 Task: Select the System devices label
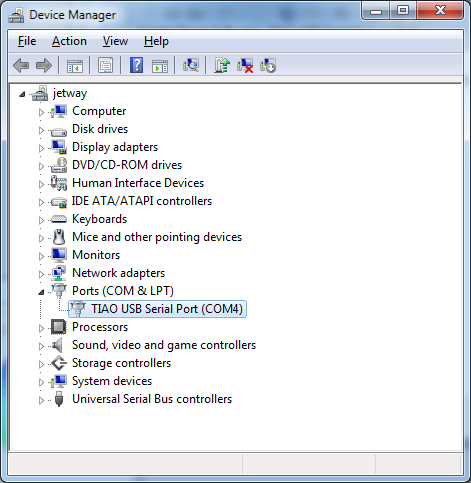112,381
